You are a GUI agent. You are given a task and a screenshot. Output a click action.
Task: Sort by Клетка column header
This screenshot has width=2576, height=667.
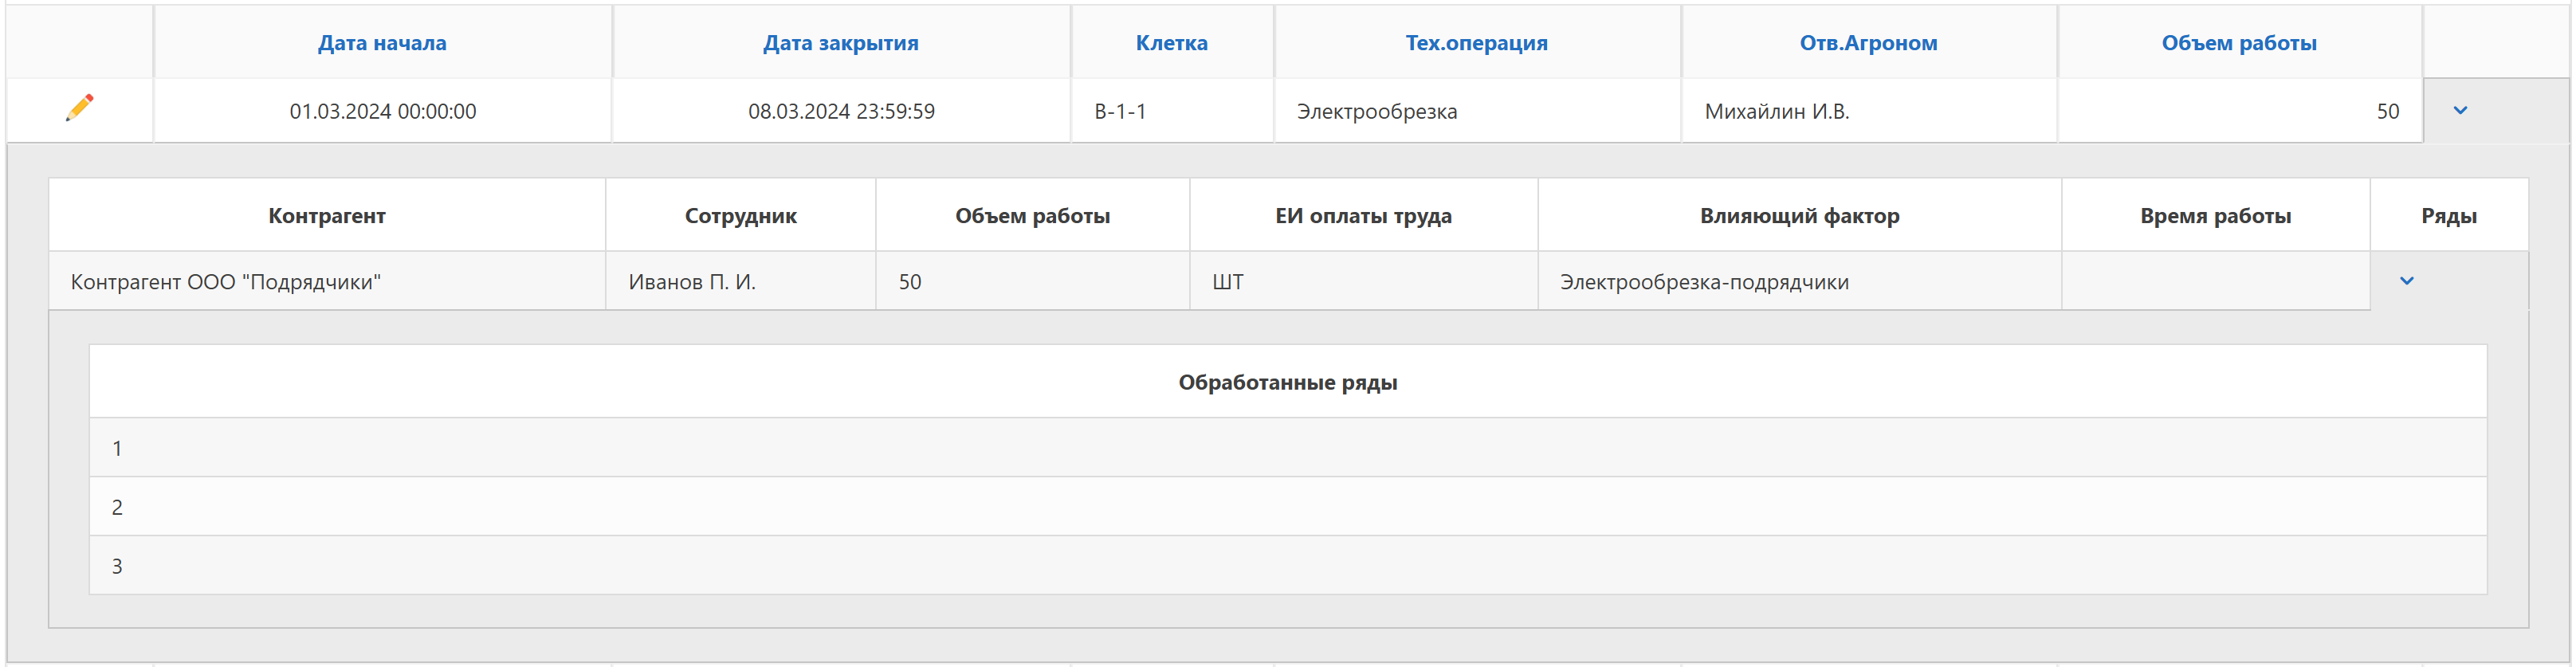coord(1171,43)
